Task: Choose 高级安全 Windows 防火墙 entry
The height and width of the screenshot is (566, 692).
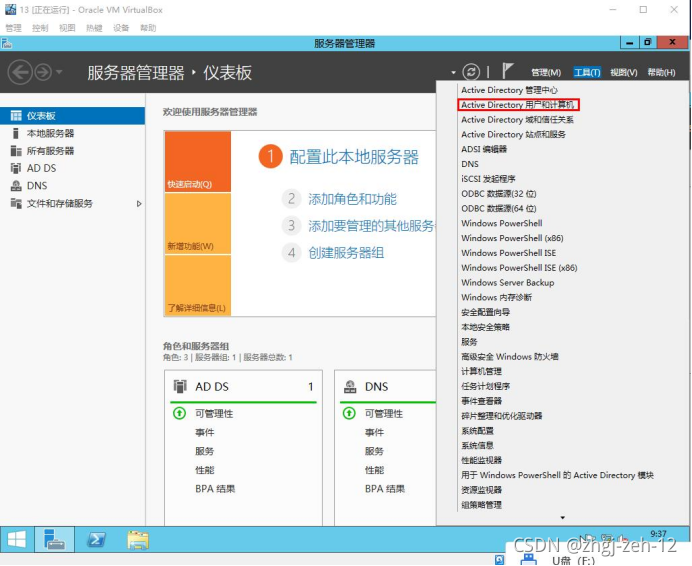Action: pos(510,357)
